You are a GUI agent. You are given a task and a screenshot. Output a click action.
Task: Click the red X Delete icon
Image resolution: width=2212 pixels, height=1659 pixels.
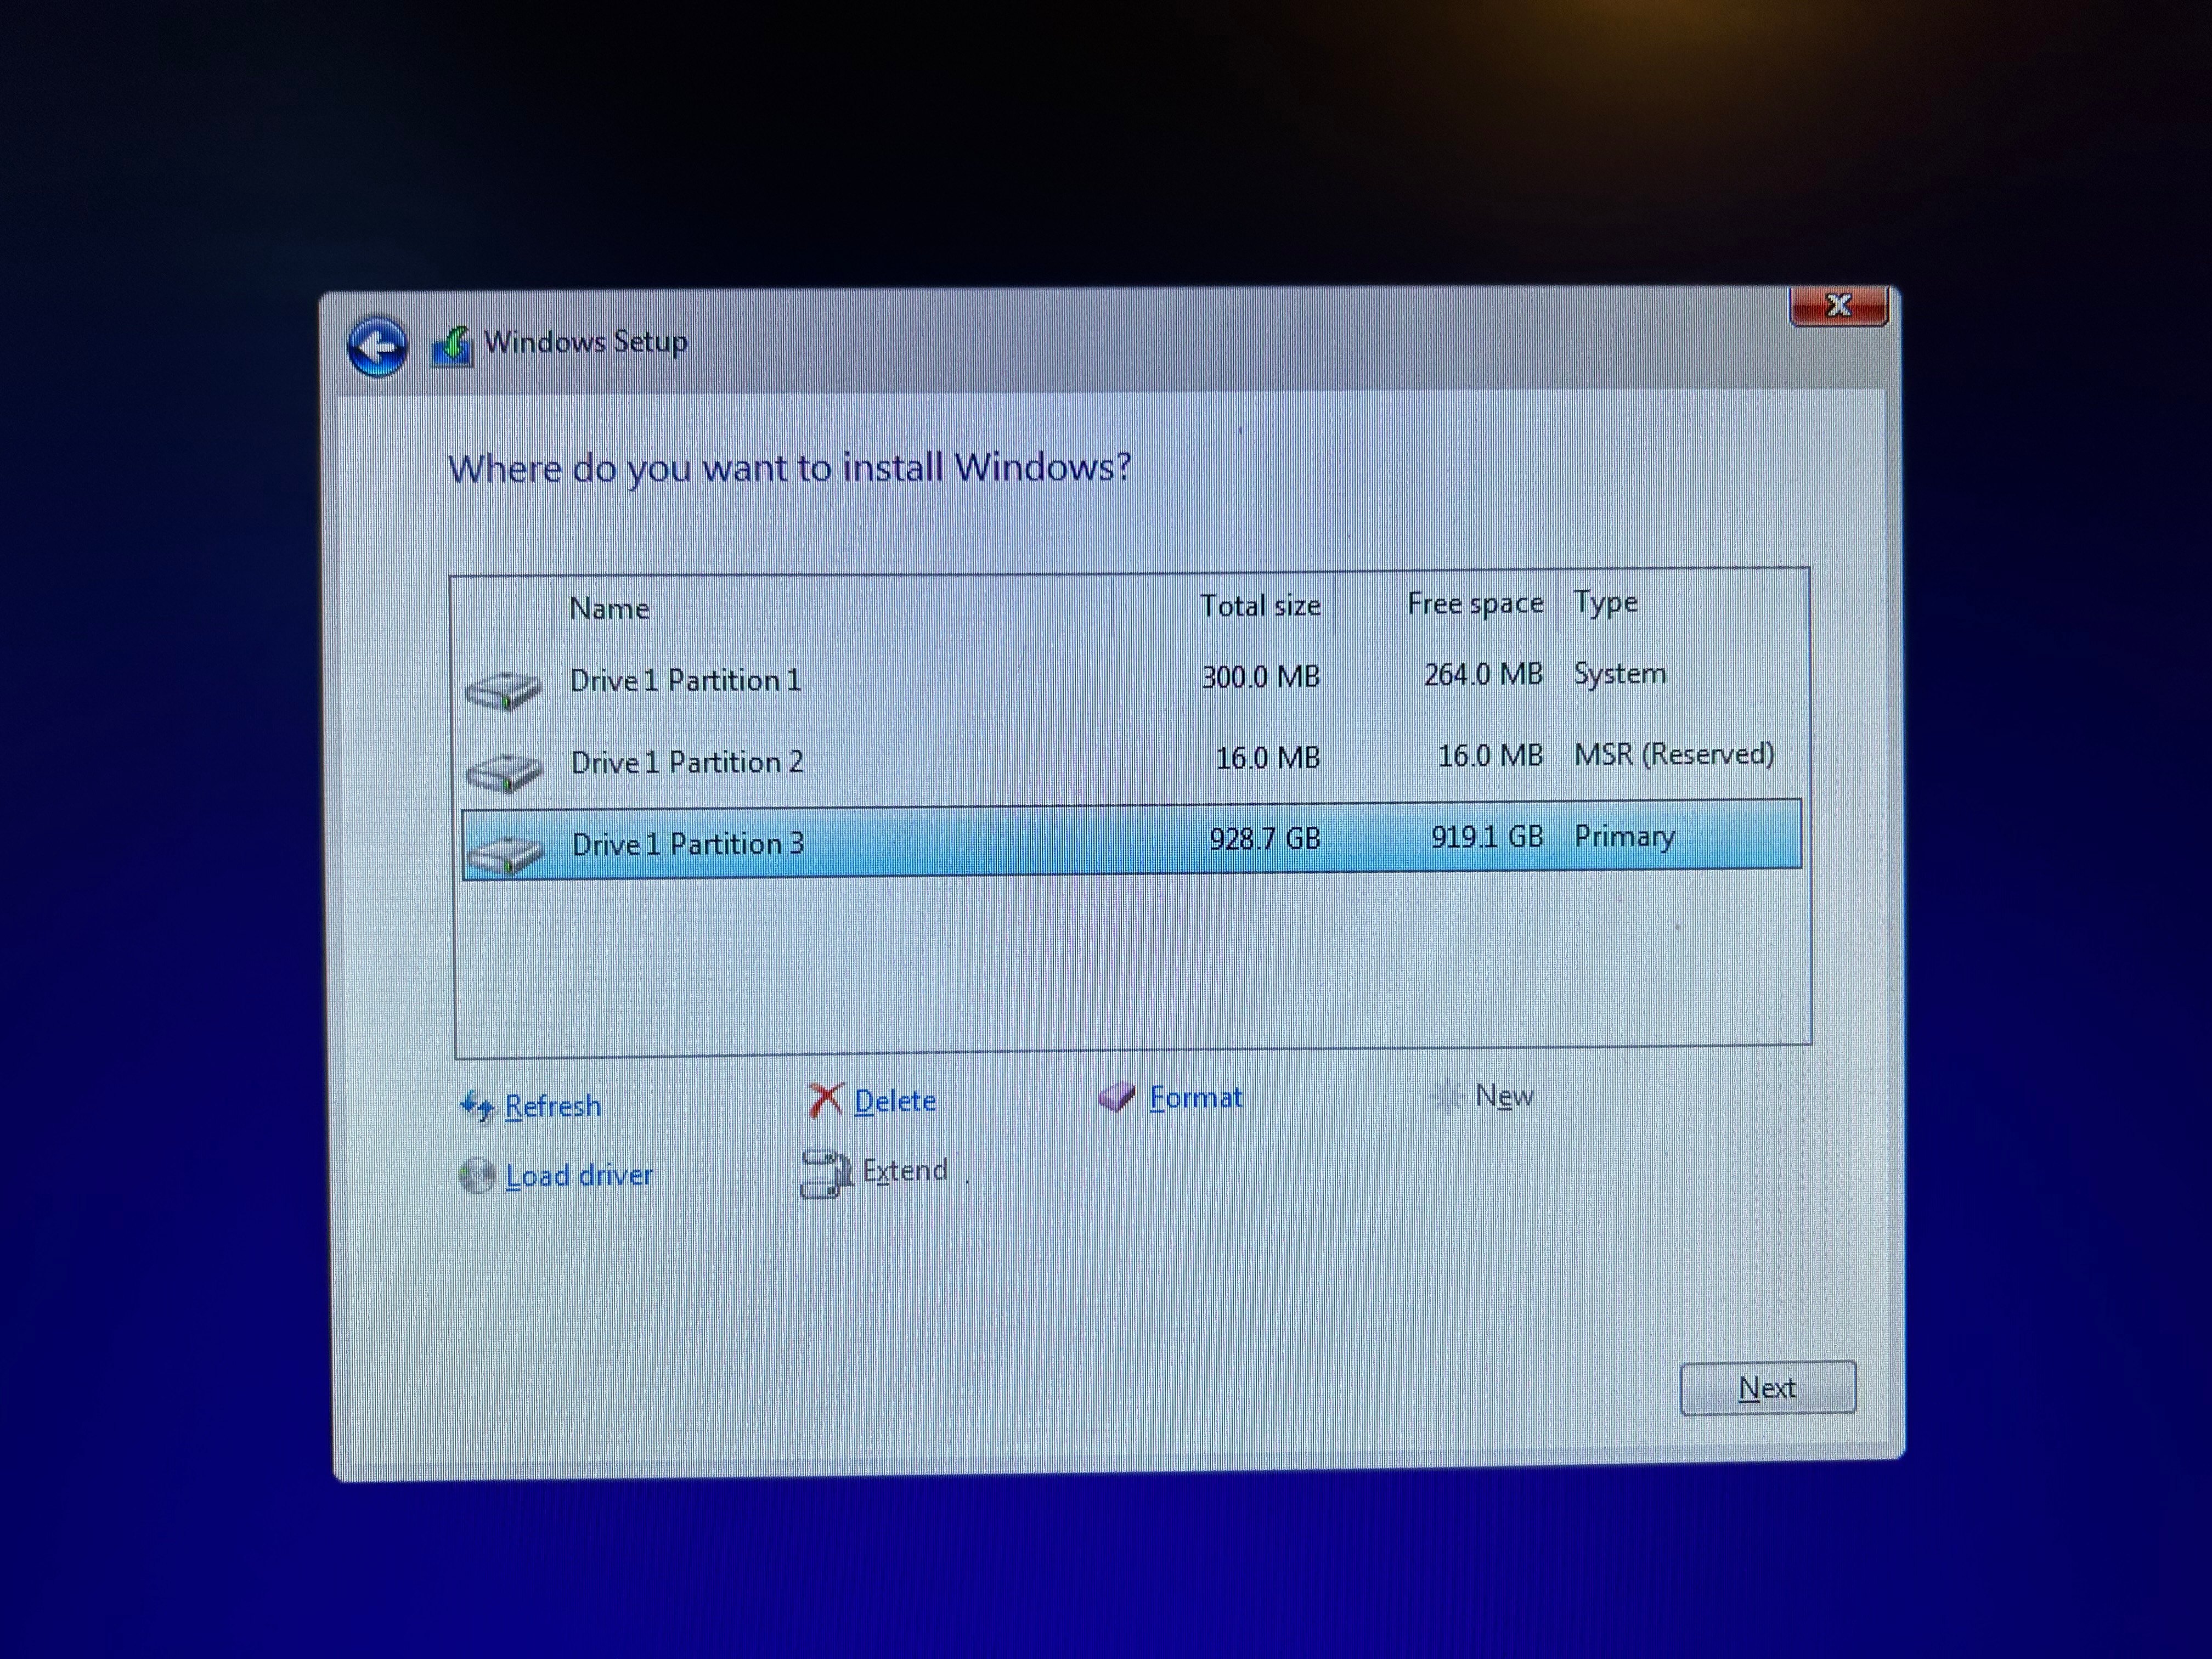pos(825,1101)
